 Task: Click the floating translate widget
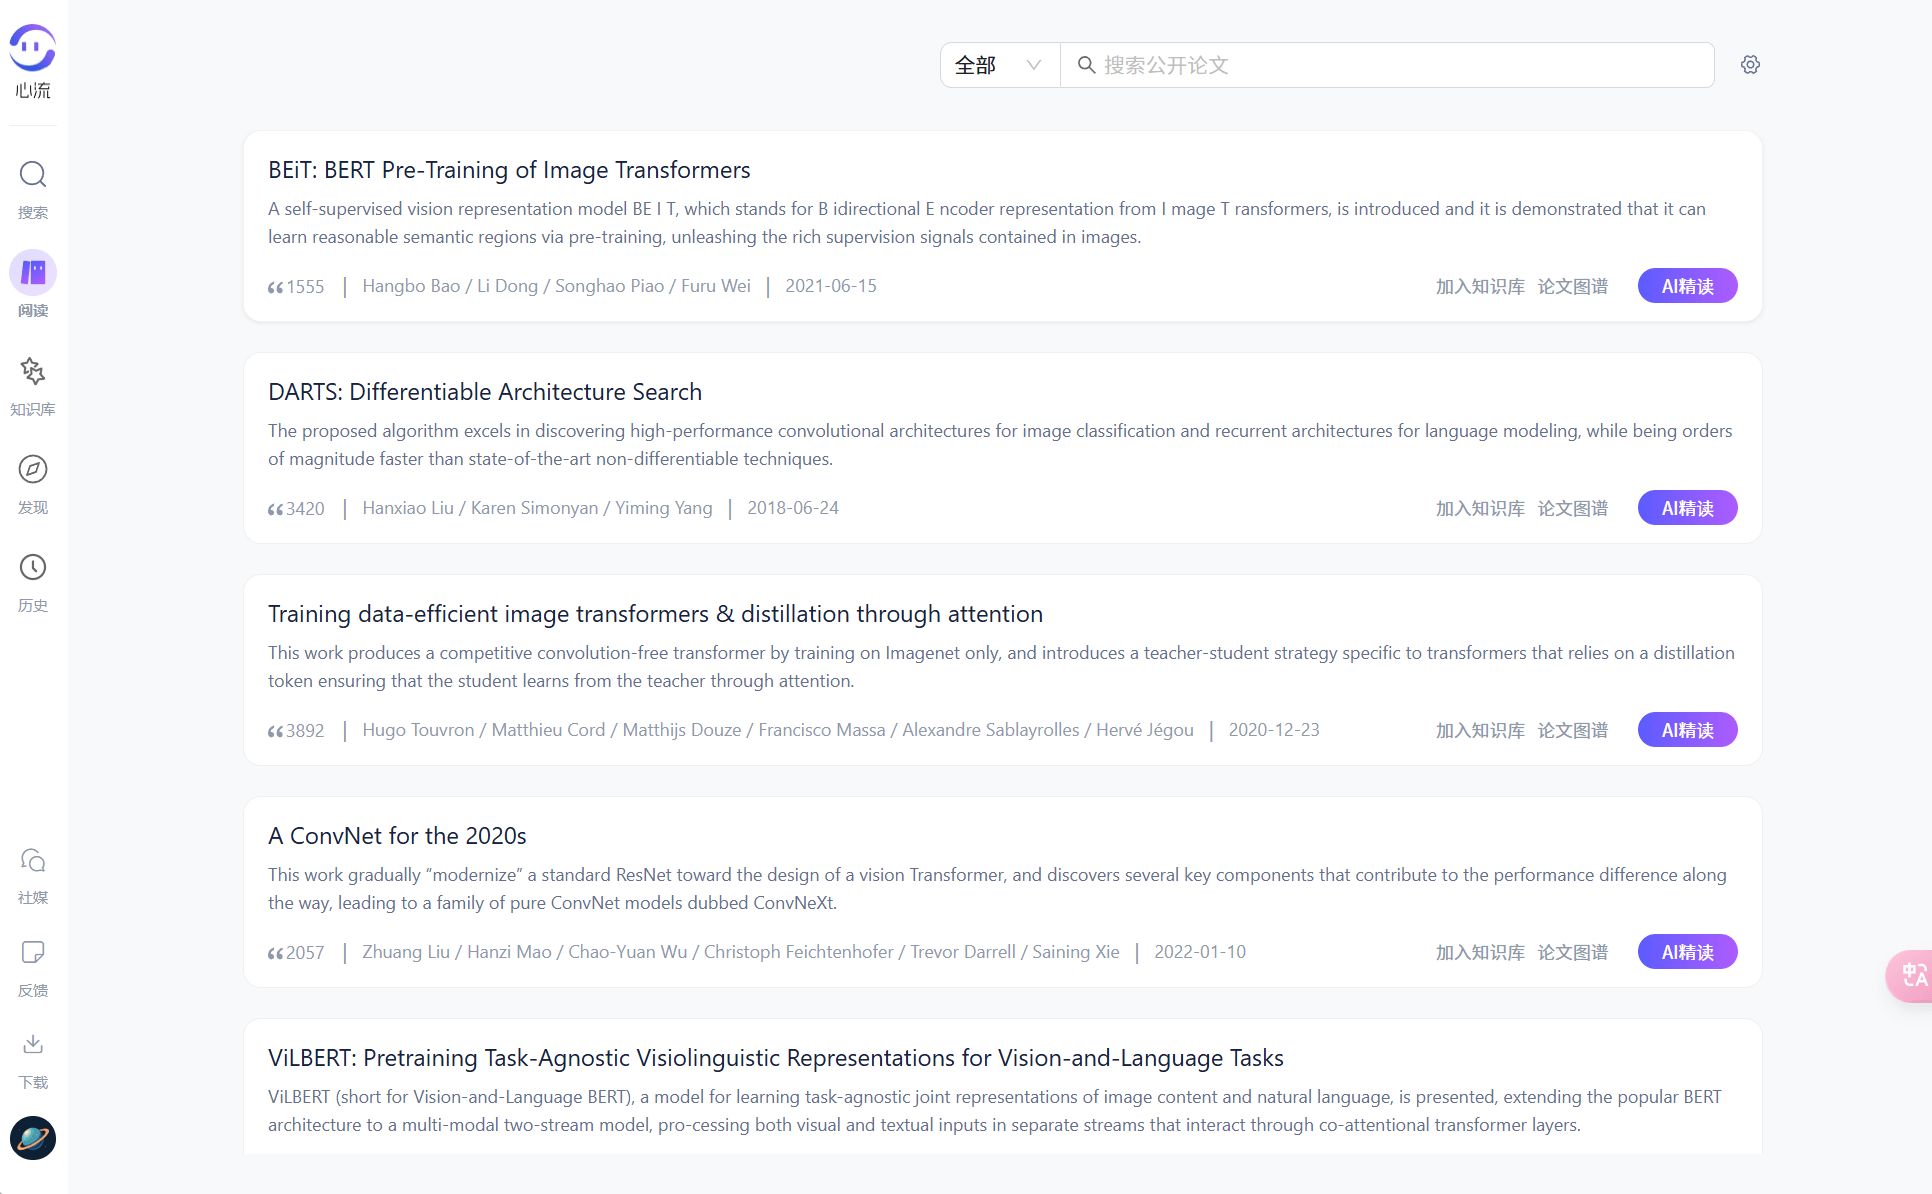coord(1912,975)
